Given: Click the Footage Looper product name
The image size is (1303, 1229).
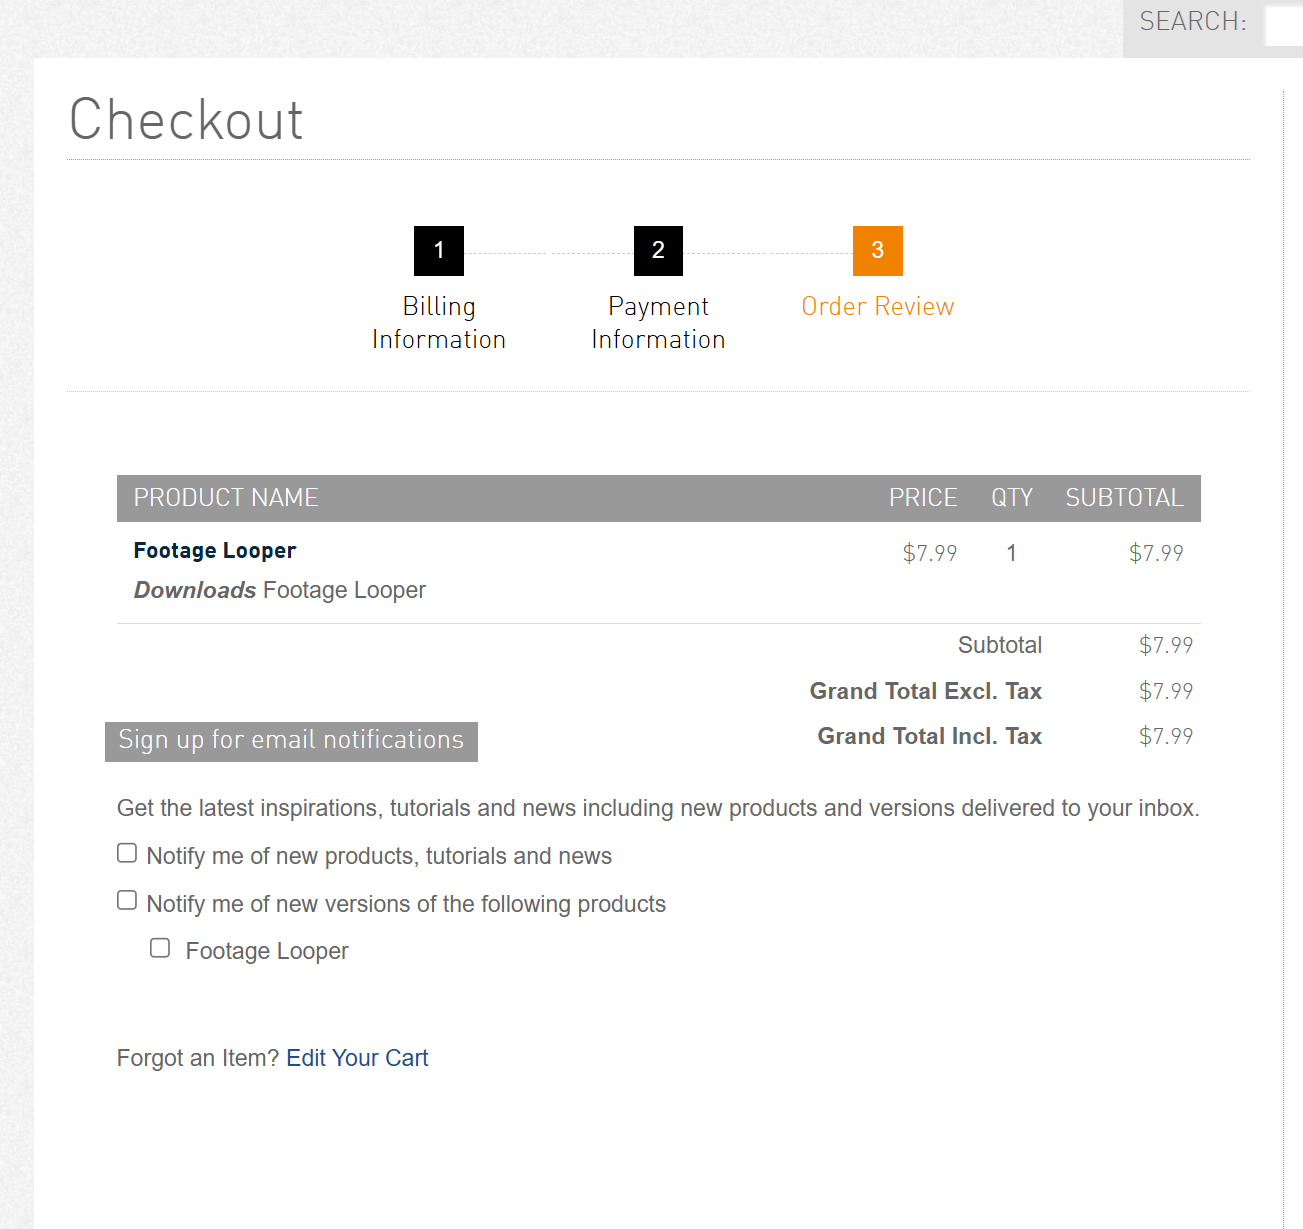Looking at the screenshot, I should (215, 550).
